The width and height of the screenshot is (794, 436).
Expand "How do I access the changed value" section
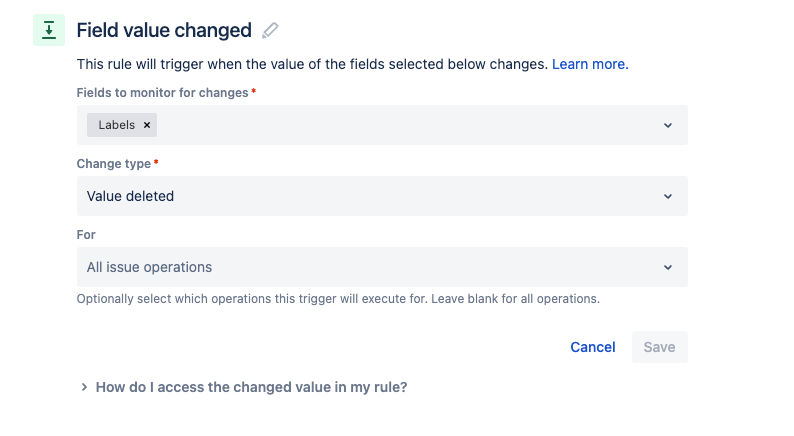coord(251,386)
